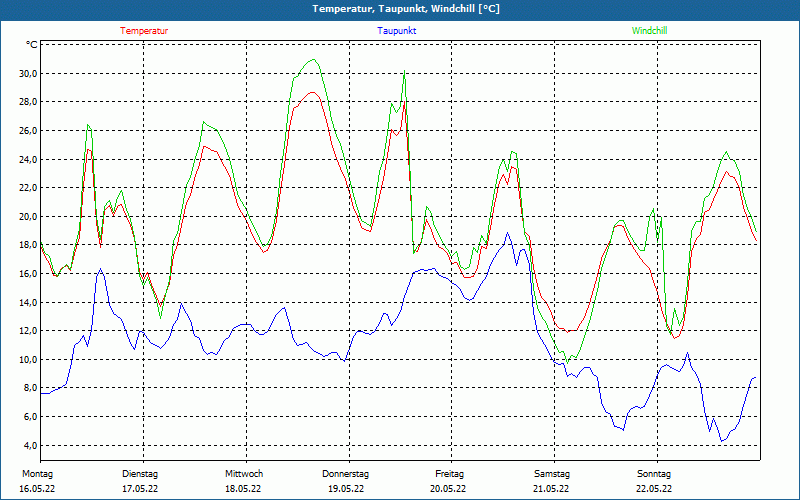
Task: Click the Dienstag day label
Action: [140, 474]
